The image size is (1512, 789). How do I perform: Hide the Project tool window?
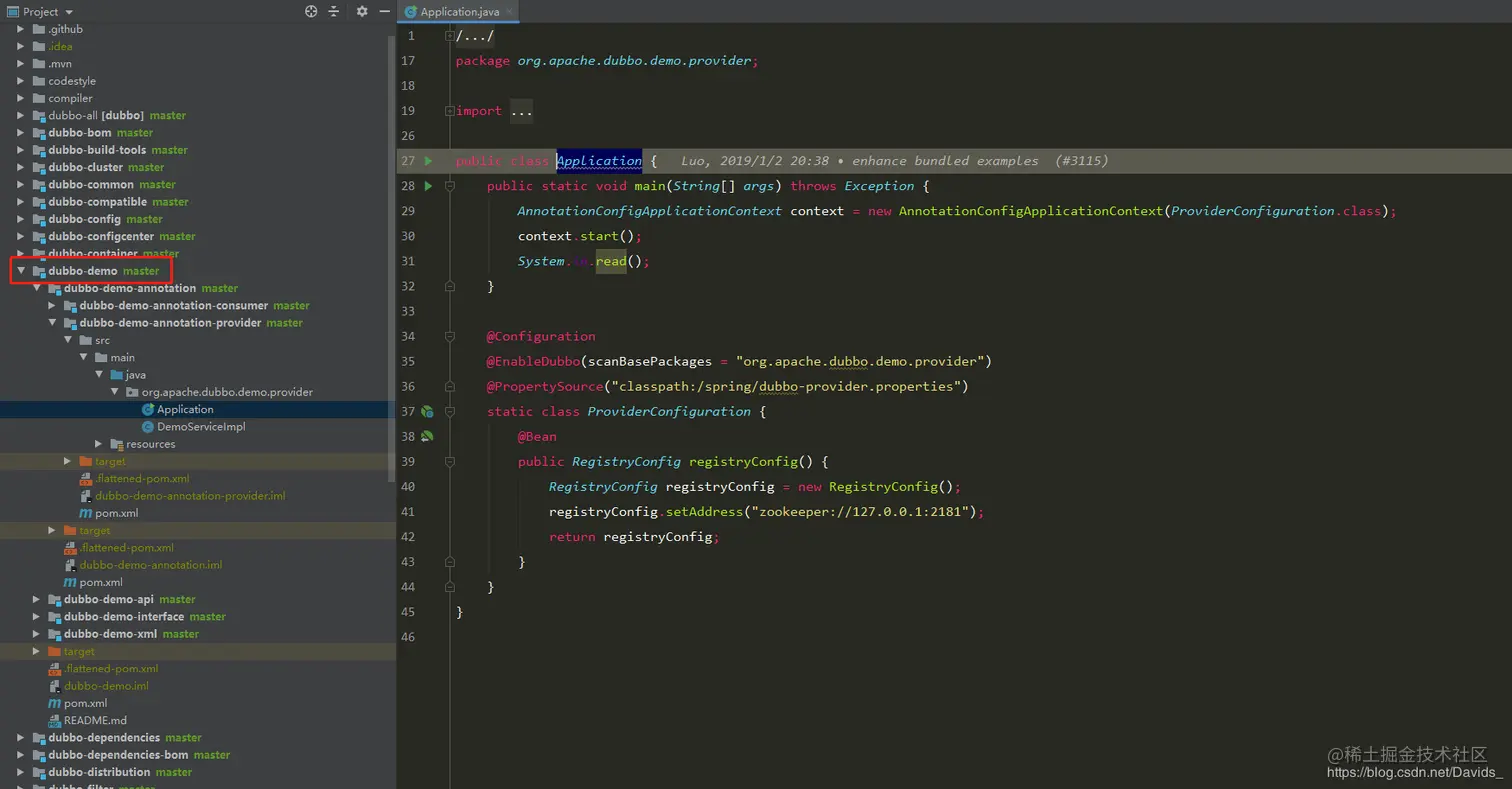point(385,11)
